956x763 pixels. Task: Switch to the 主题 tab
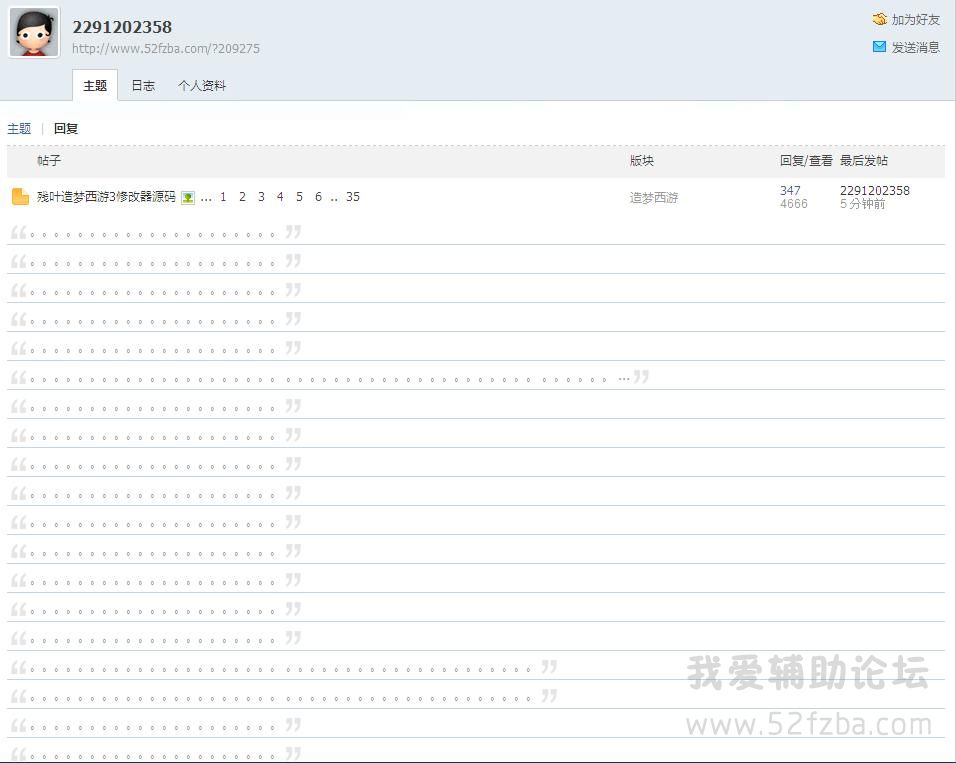click(95, 85)
